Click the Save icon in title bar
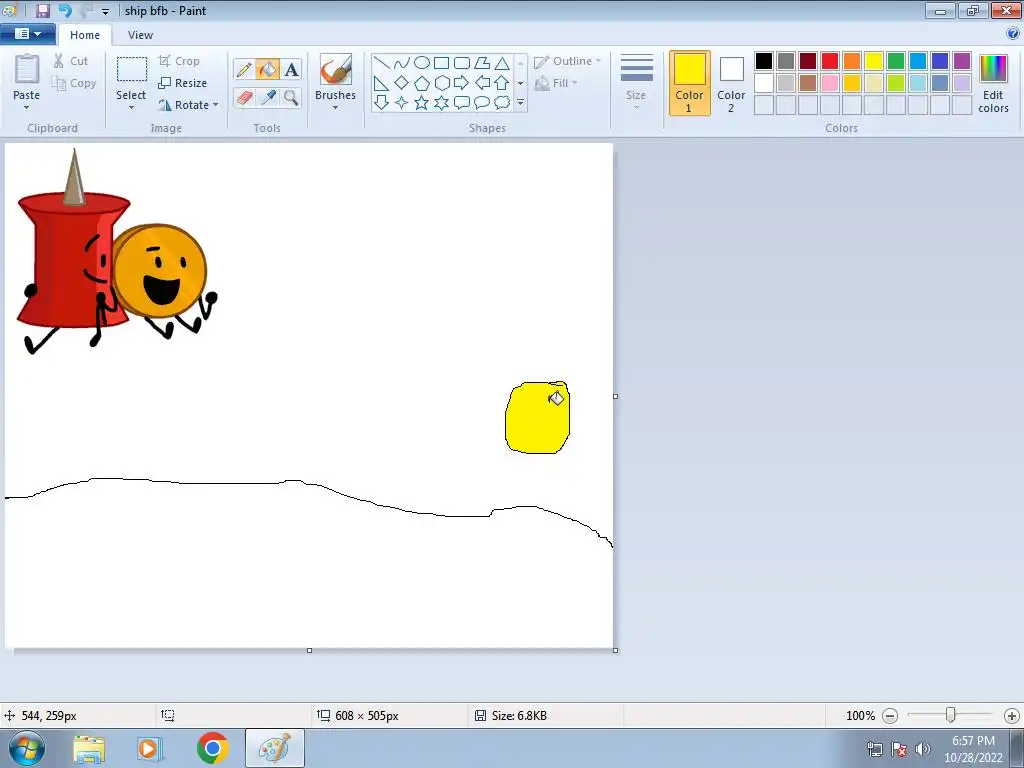 pyautogui.click(x=42, y=10)
